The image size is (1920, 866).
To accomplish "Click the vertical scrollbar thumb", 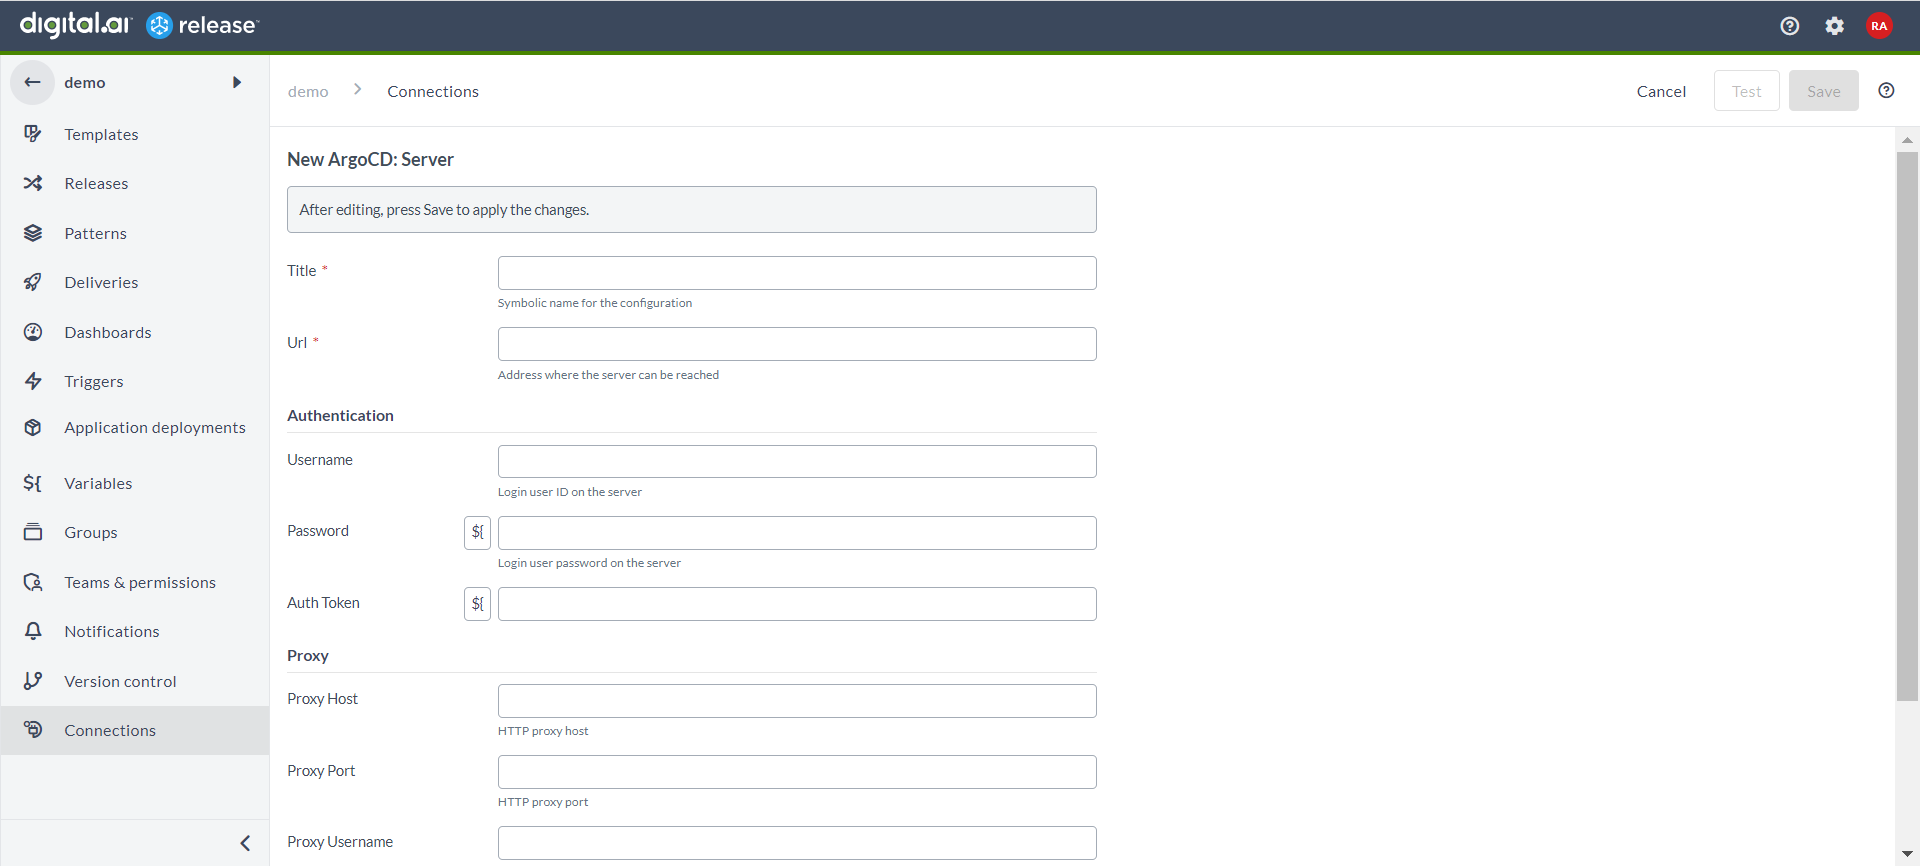I will pyautogui.click(x=1907, y=425).
